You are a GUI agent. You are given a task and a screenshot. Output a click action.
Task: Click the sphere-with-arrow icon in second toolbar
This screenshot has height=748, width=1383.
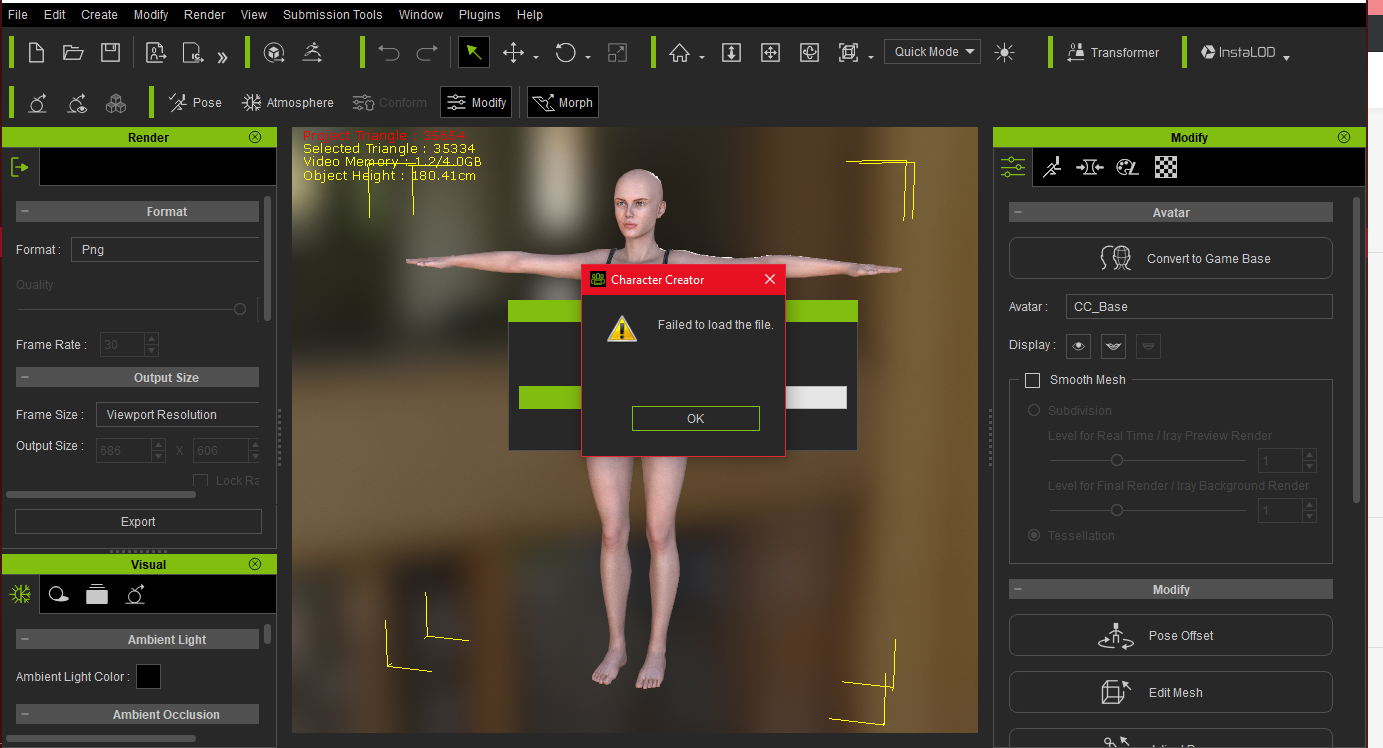pyautogui.click(x=38, y=103)
